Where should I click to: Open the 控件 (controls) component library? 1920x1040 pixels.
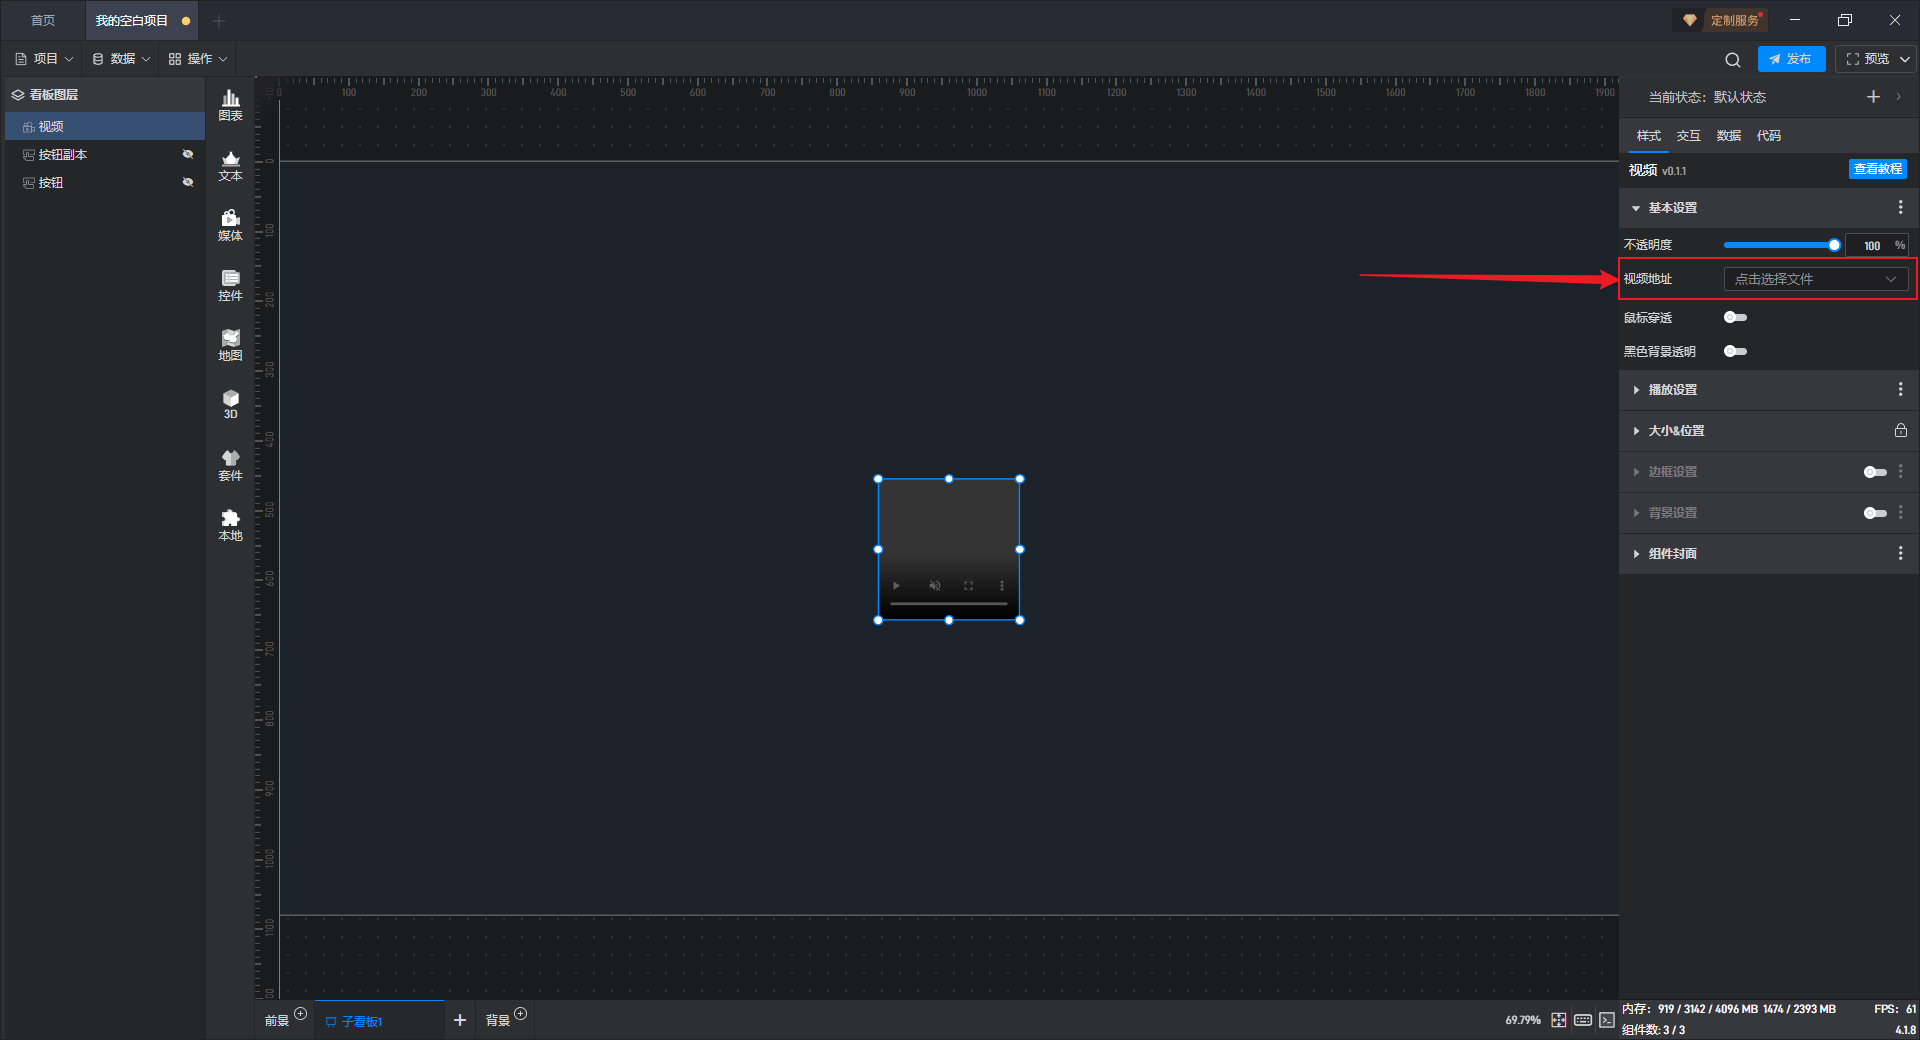pos(230,285)
